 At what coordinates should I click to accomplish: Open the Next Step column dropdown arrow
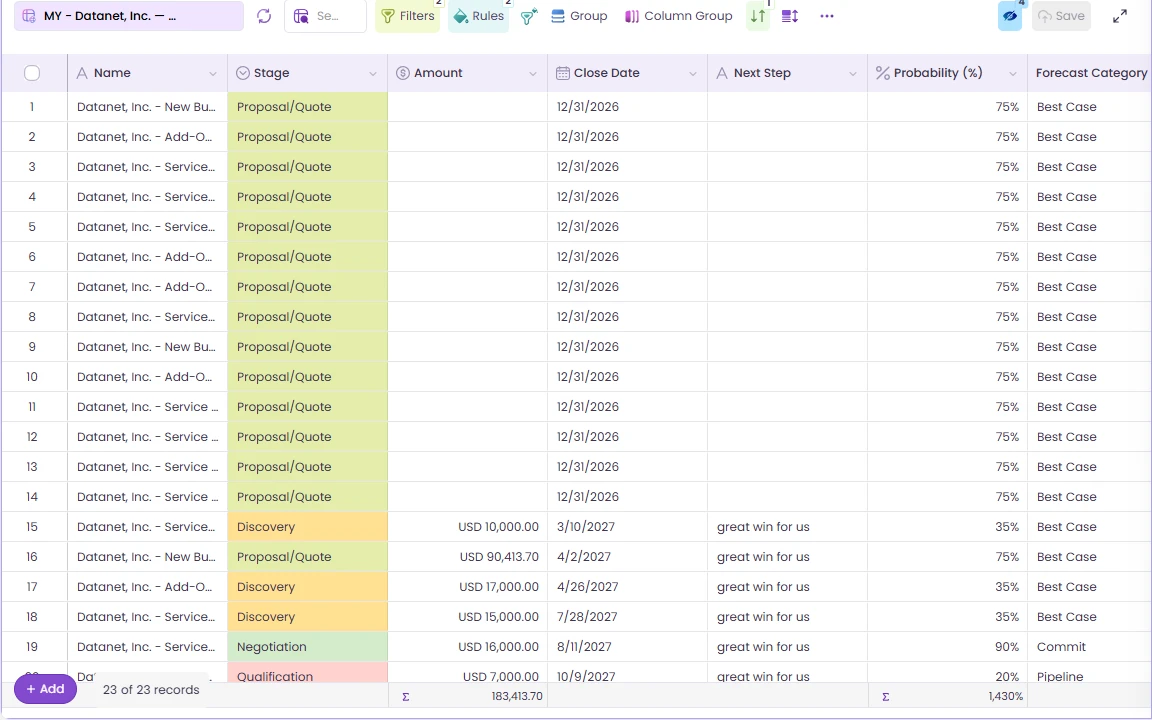[853, 73]
